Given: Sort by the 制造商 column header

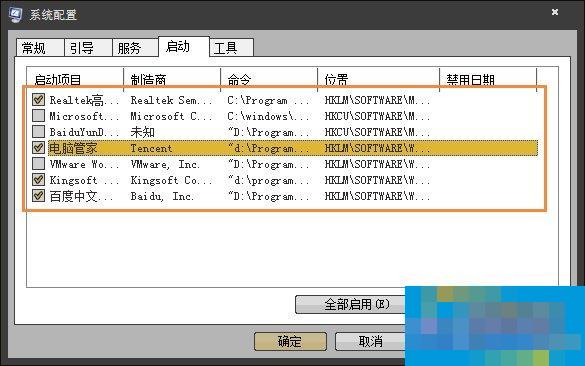Looking at the screenshot, I should [172, 79].
